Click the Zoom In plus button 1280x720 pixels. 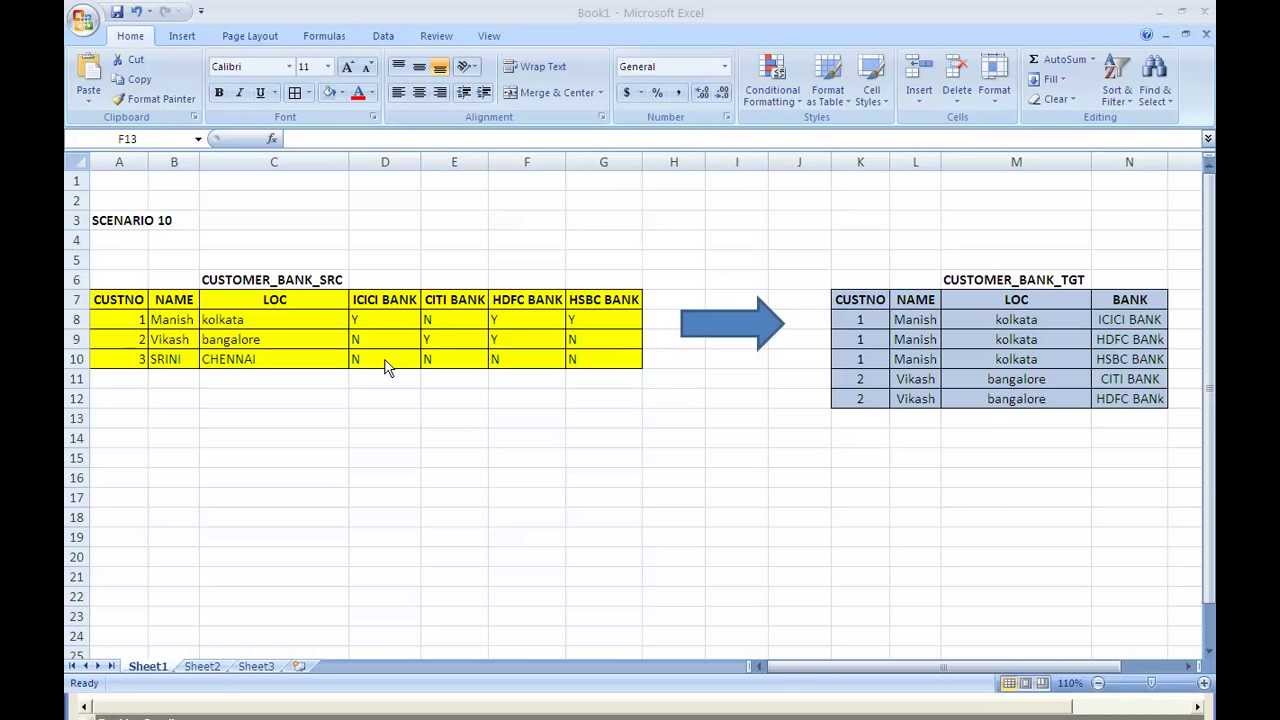1204,683
